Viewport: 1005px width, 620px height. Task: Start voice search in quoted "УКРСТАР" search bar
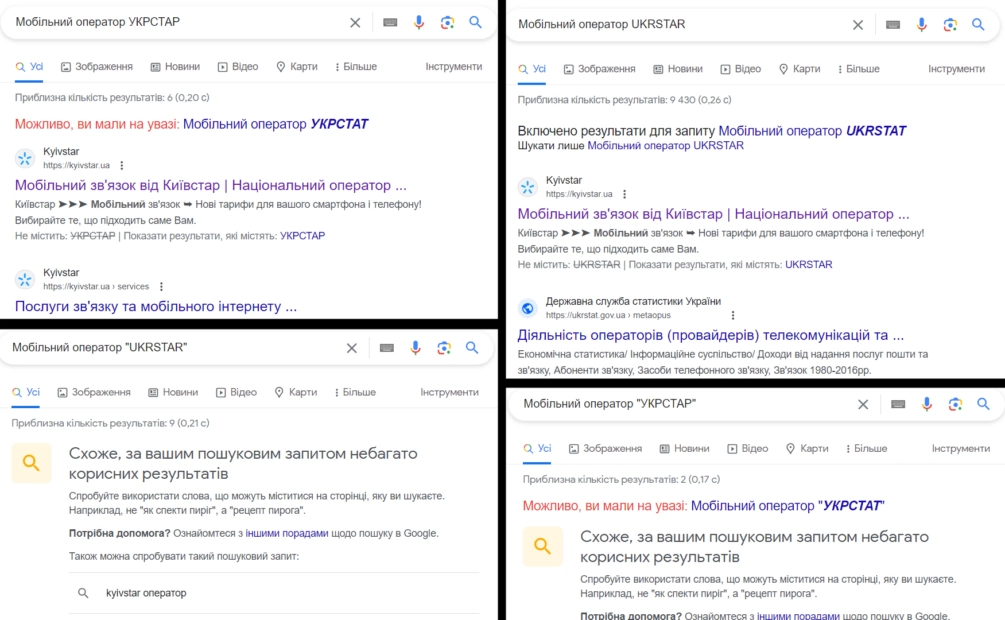coord(927,405)
